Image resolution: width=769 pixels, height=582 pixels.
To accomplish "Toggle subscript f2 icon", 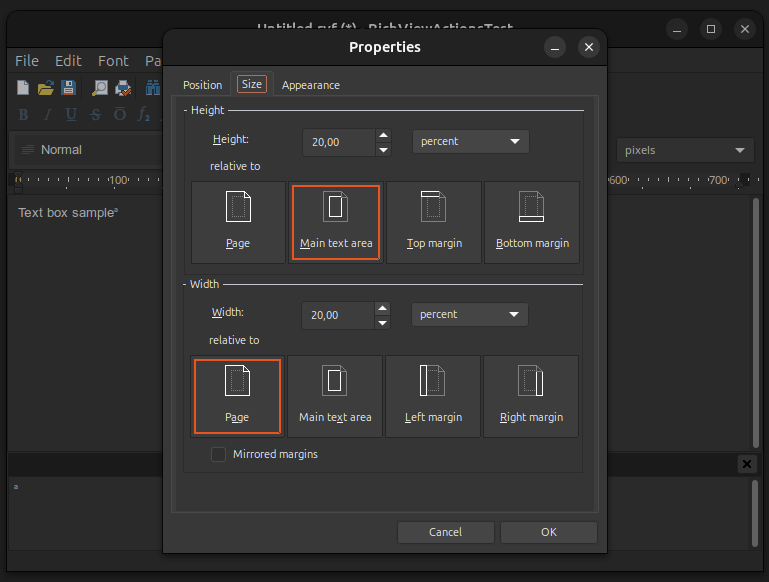I will coord(143,114).
